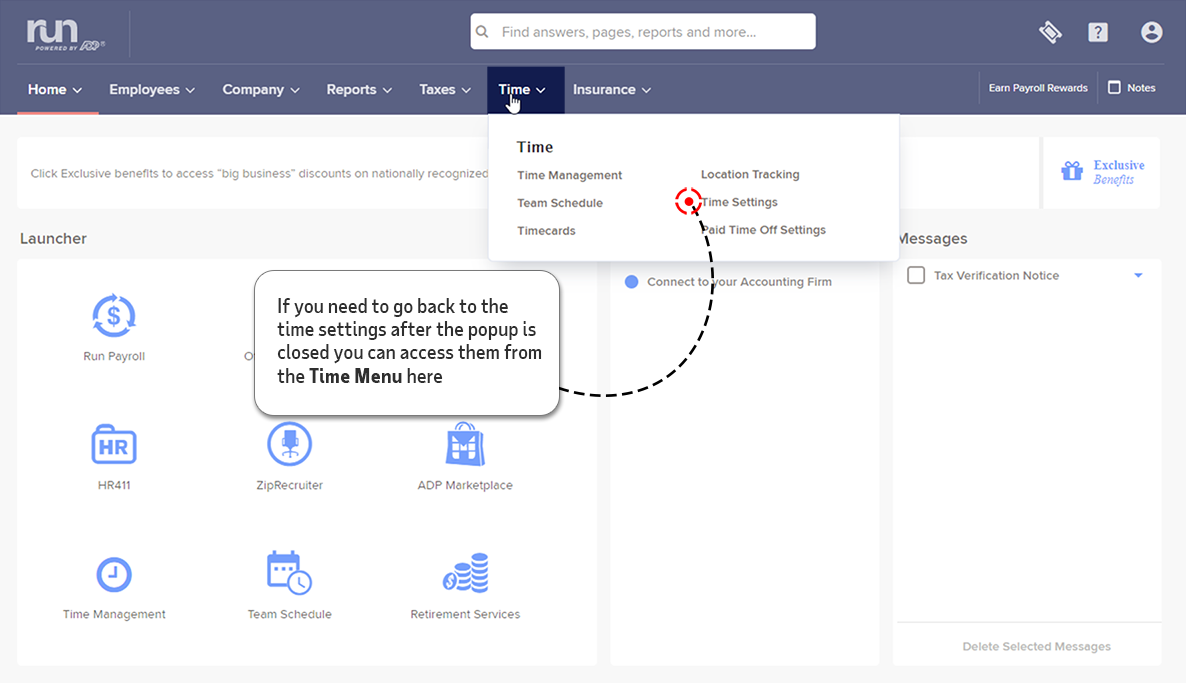Toggle the Notes checkbox in header
Image resolution: width=1186 pixels, height=683 pixels.
pyautogui.click(x=1114, y=88)
